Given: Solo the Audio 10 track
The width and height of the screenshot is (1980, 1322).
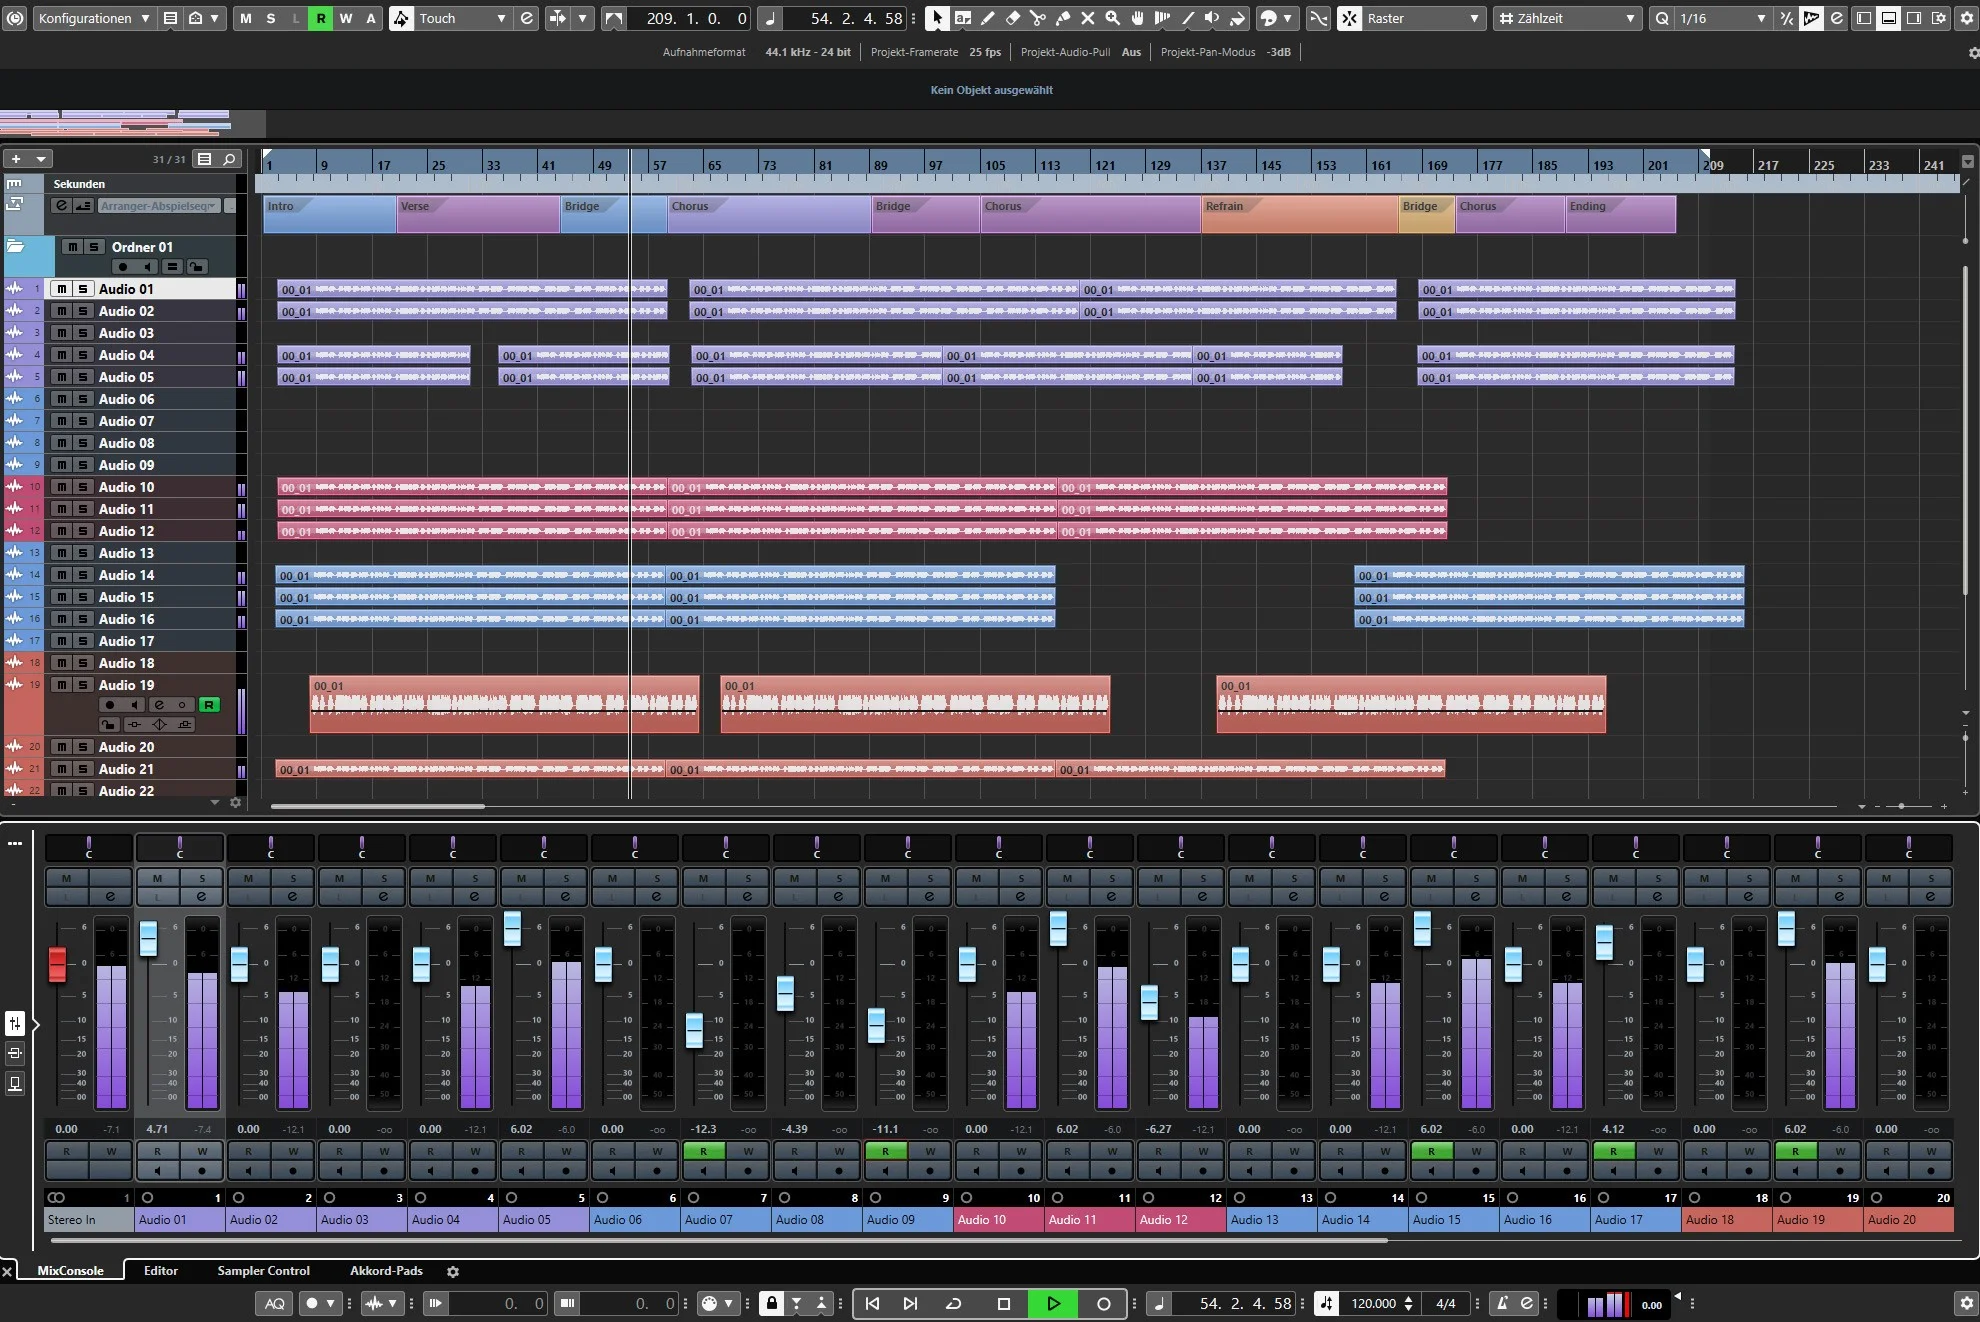Looking at the screenshot, I should tap(83, 487).
